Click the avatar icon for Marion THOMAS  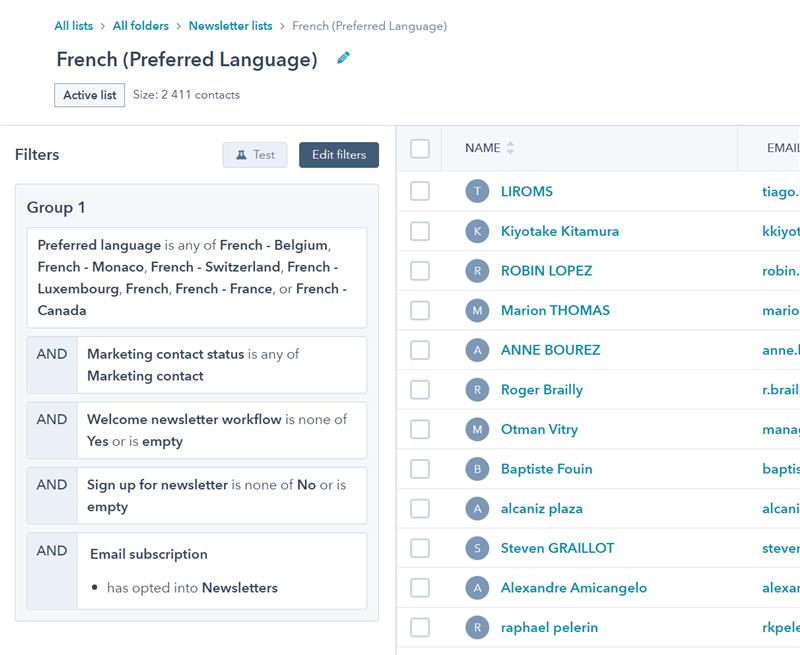tap(477, 310)
